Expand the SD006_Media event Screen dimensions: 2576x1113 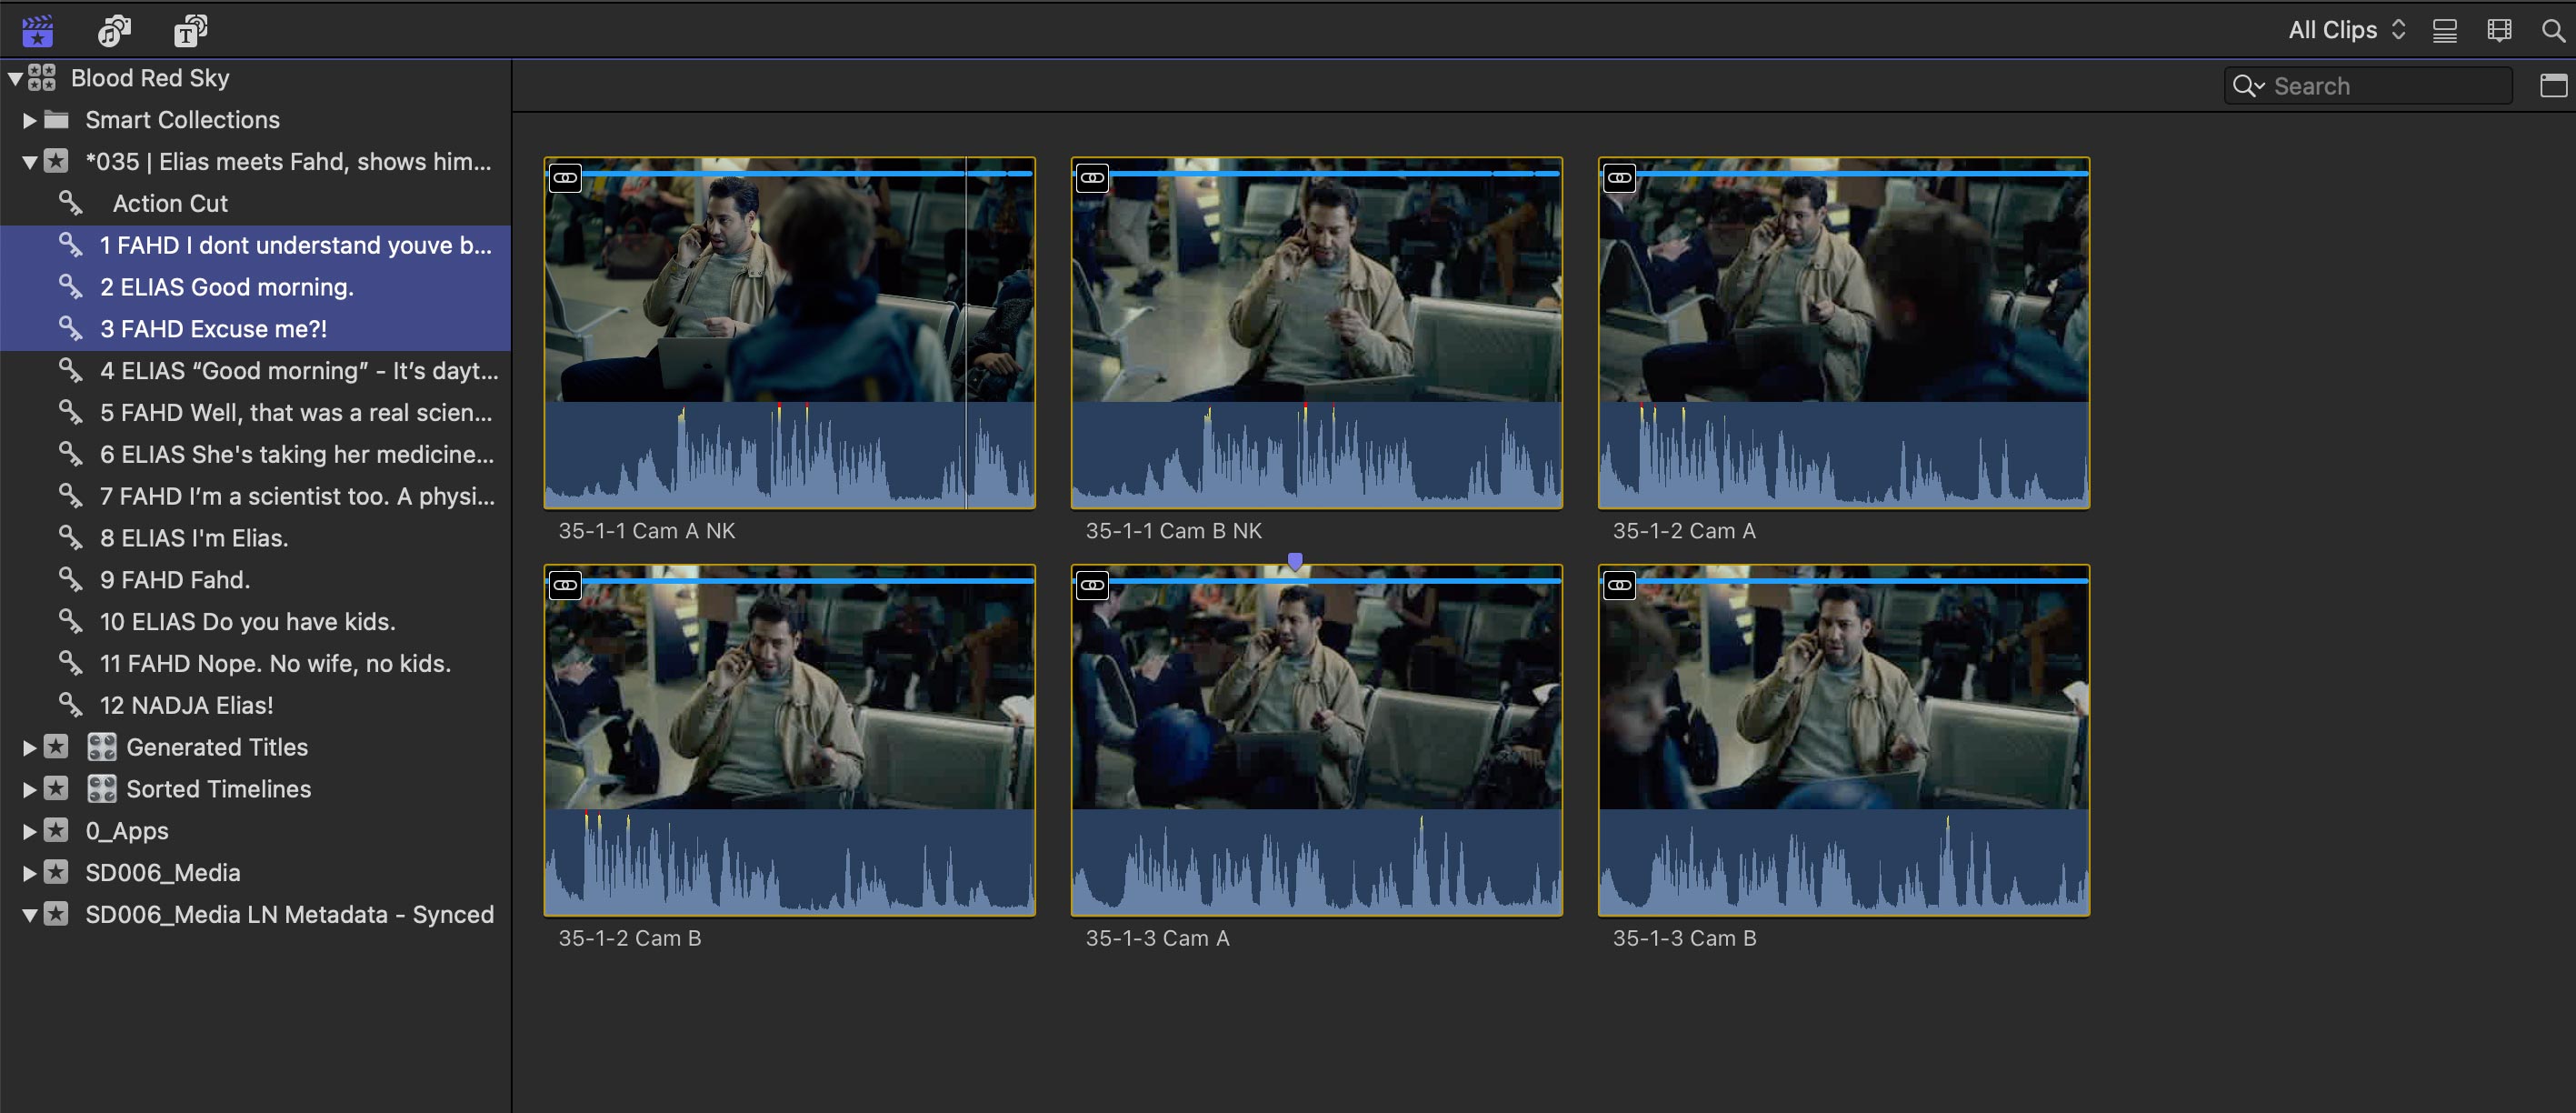click(29, 873)
